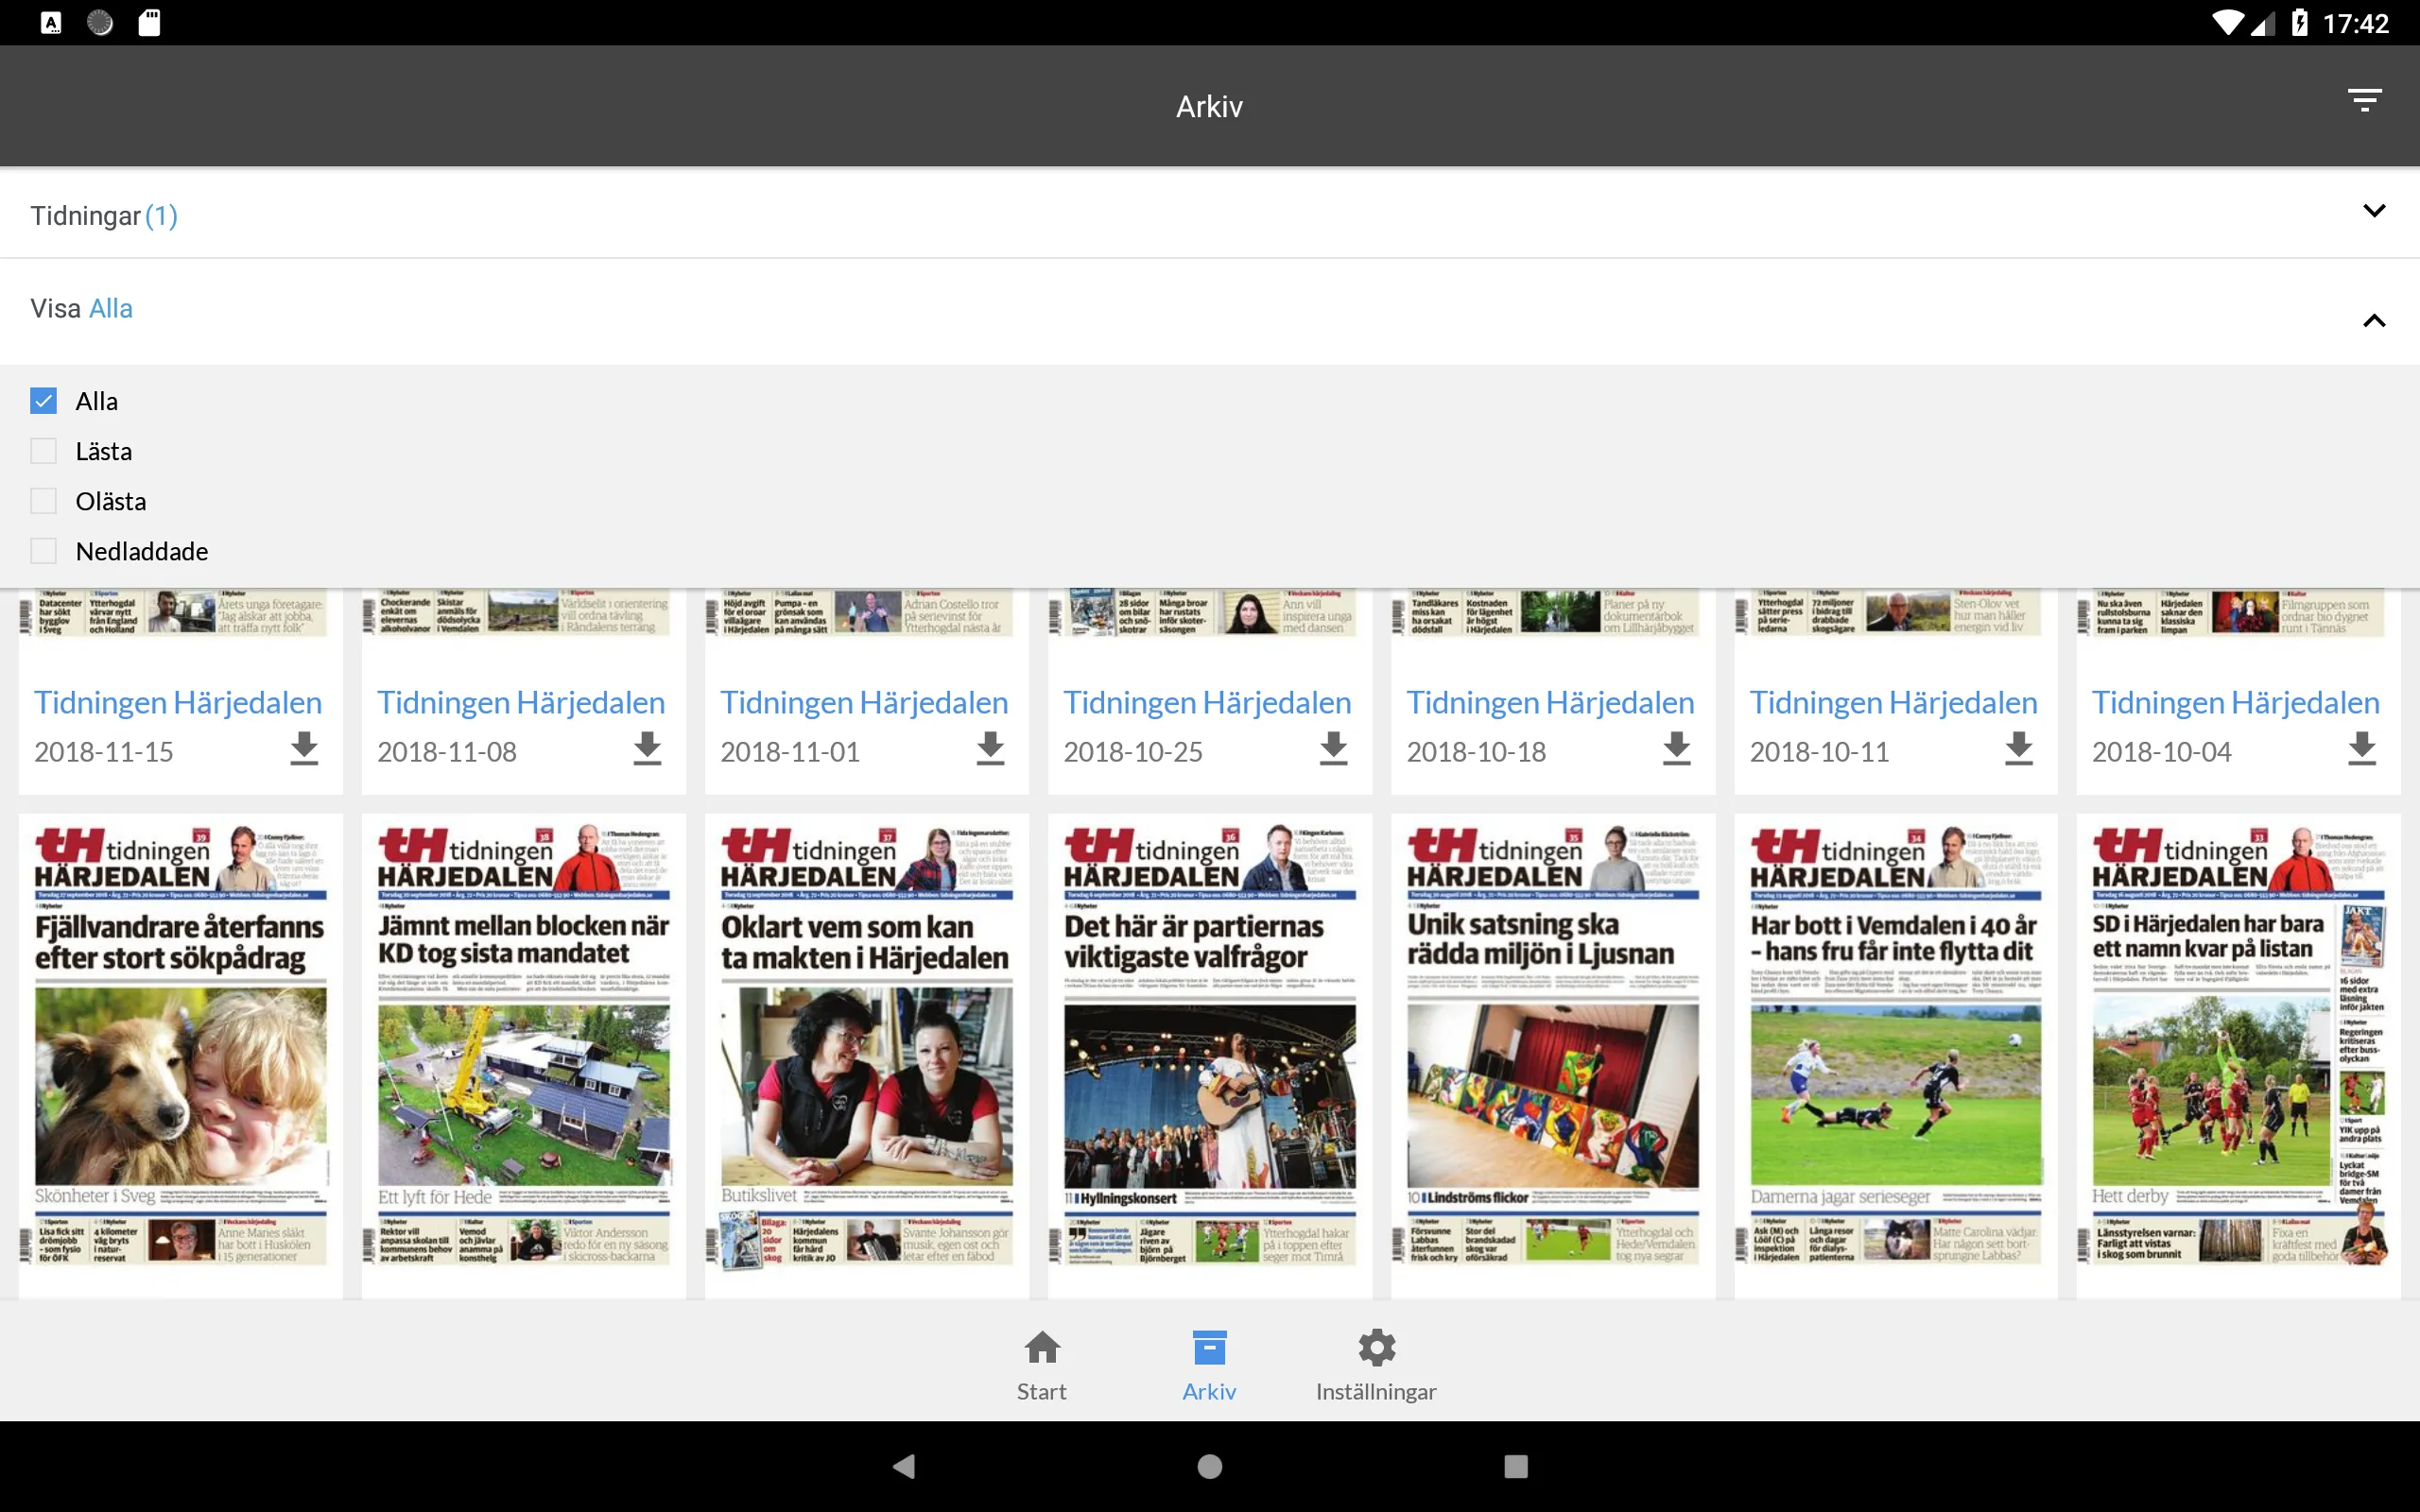Tap Android recent apps button
This screenshot has height=1512, width=2420.
point(1516,1466)
